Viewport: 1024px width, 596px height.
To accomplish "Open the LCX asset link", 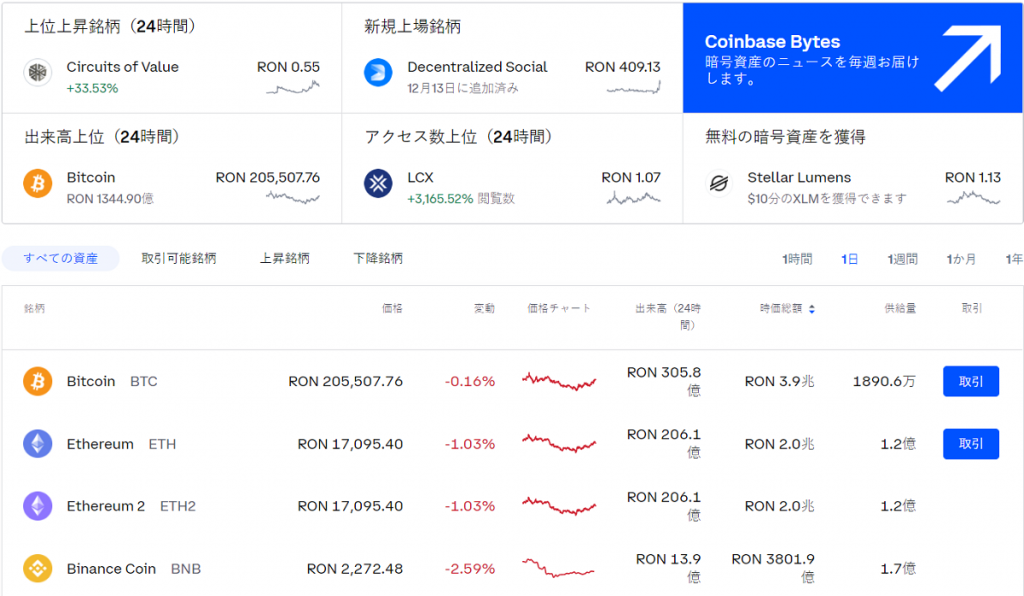I will point(421,178).
